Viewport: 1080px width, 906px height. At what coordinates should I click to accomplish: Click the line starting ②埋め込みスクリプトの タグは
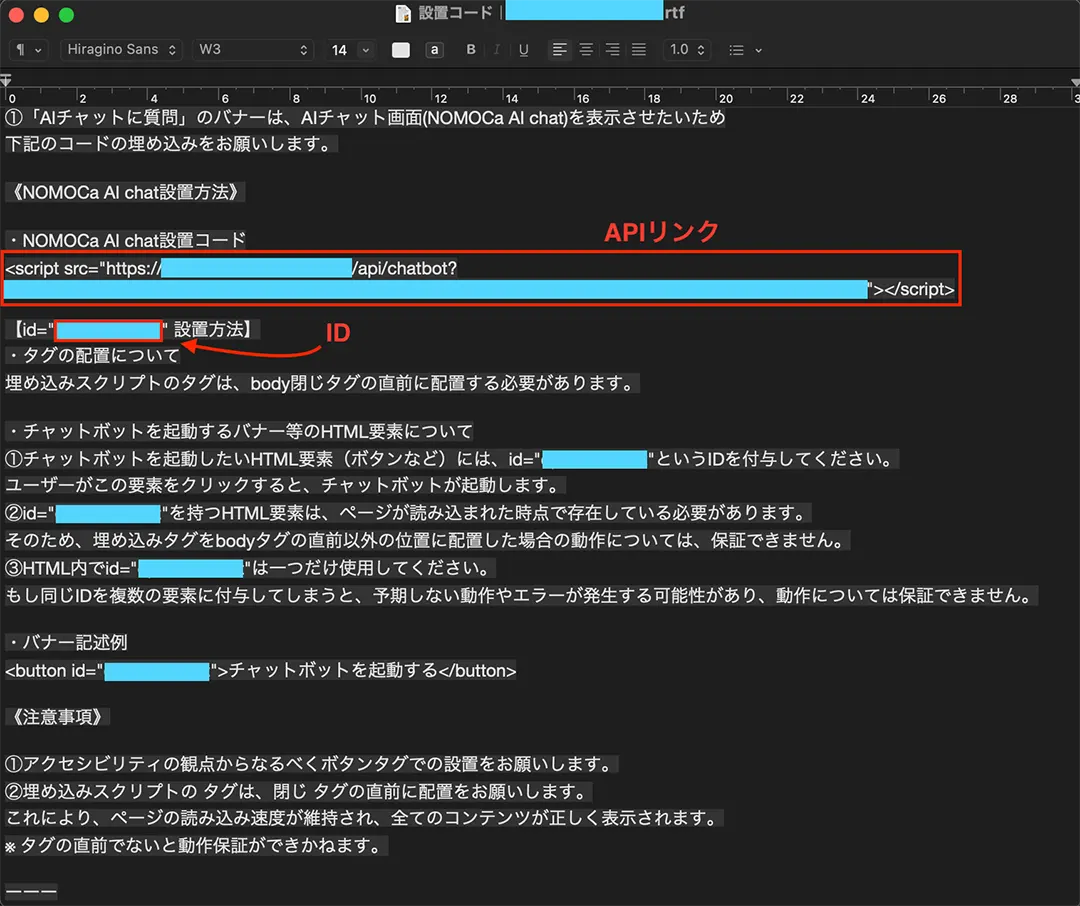(299, 792)
